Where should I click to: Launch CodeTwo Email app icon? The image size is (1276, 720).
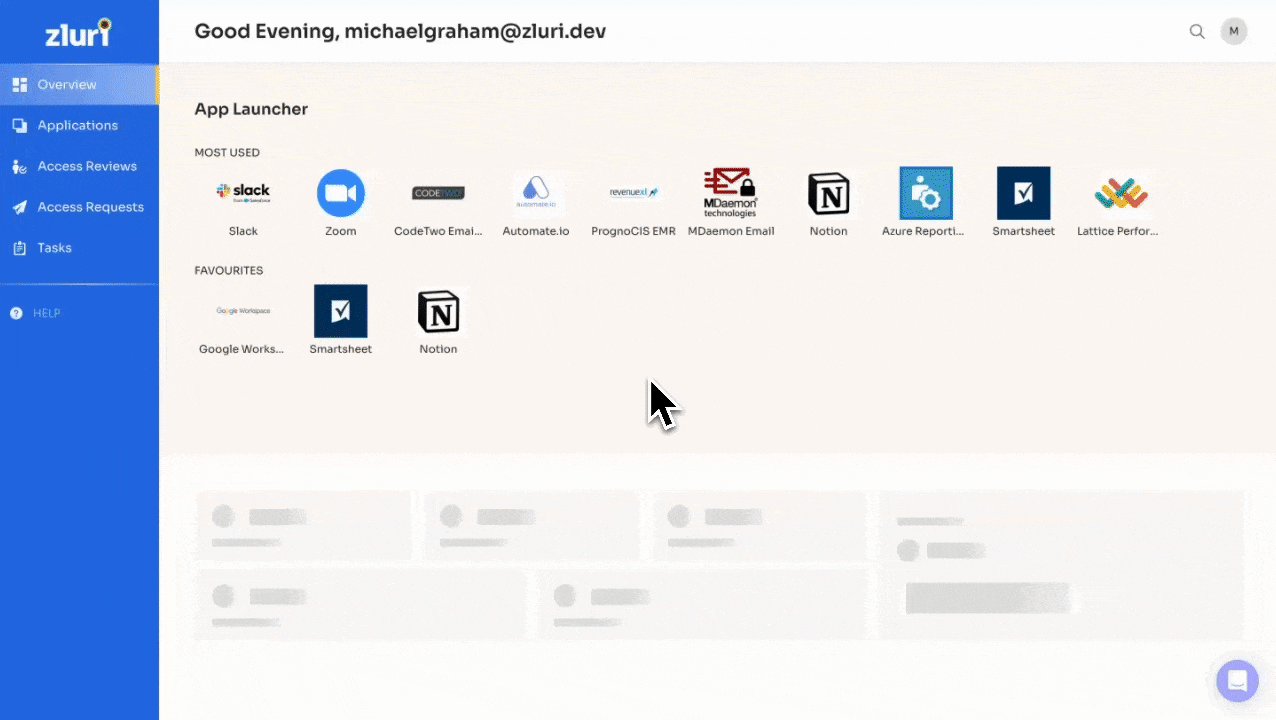(438, 193)
